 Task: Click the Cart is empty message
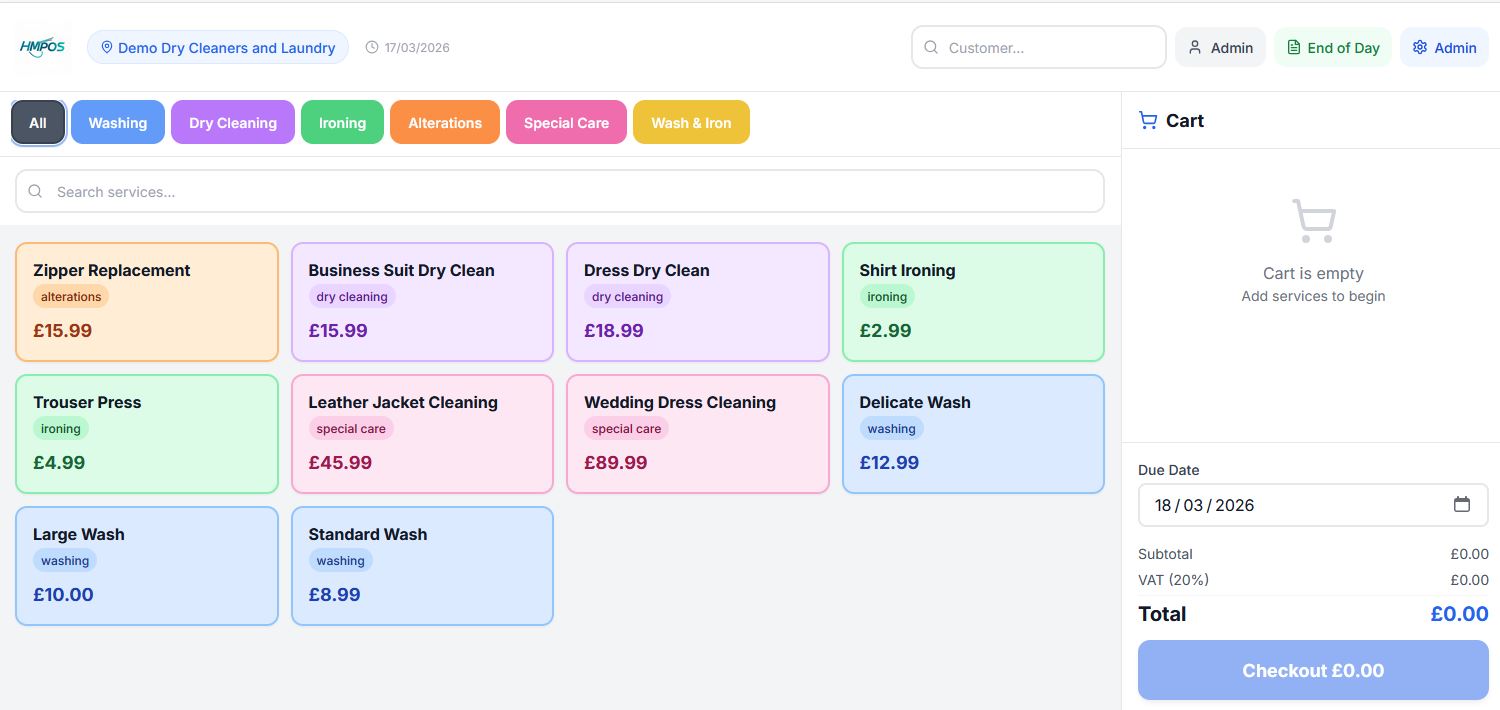(x=1313, y=273)
